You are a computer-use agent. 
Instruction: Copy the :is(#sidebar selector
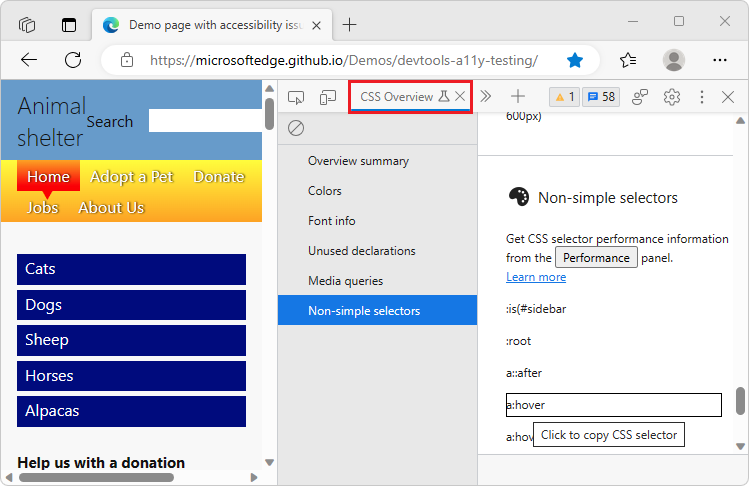536,309
